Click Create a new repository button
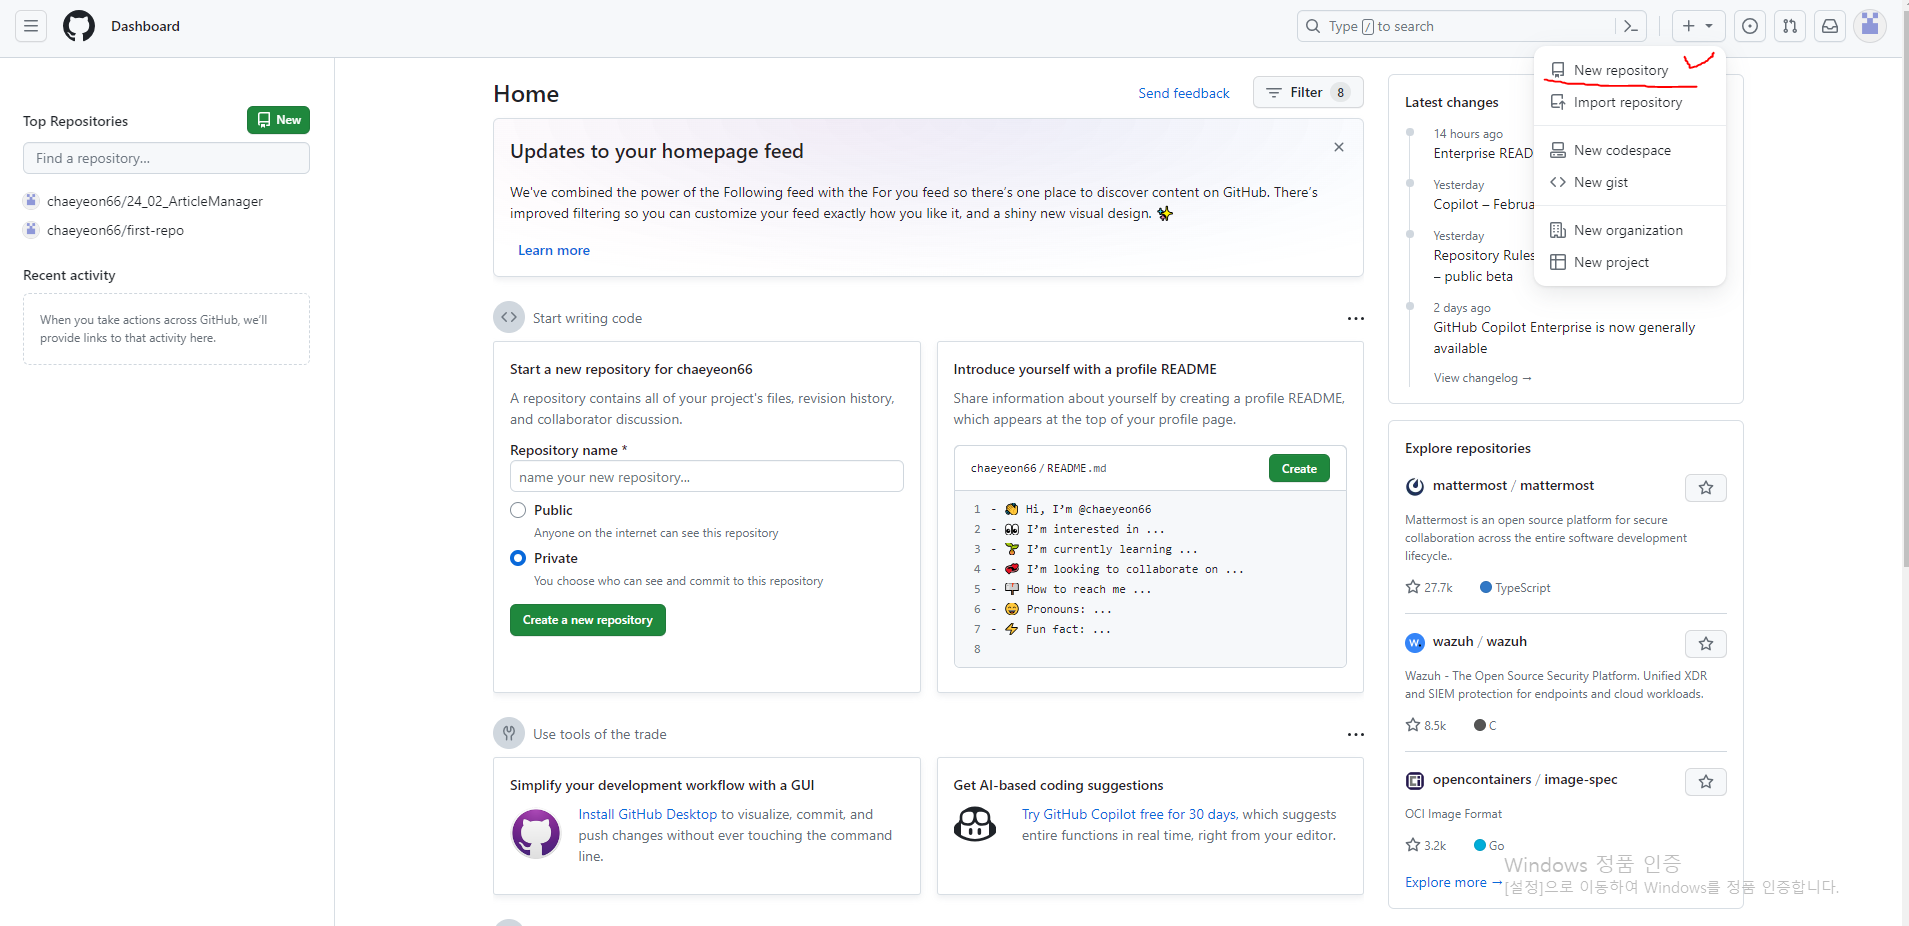1909x926 pixels. click(x=588, y=620)
